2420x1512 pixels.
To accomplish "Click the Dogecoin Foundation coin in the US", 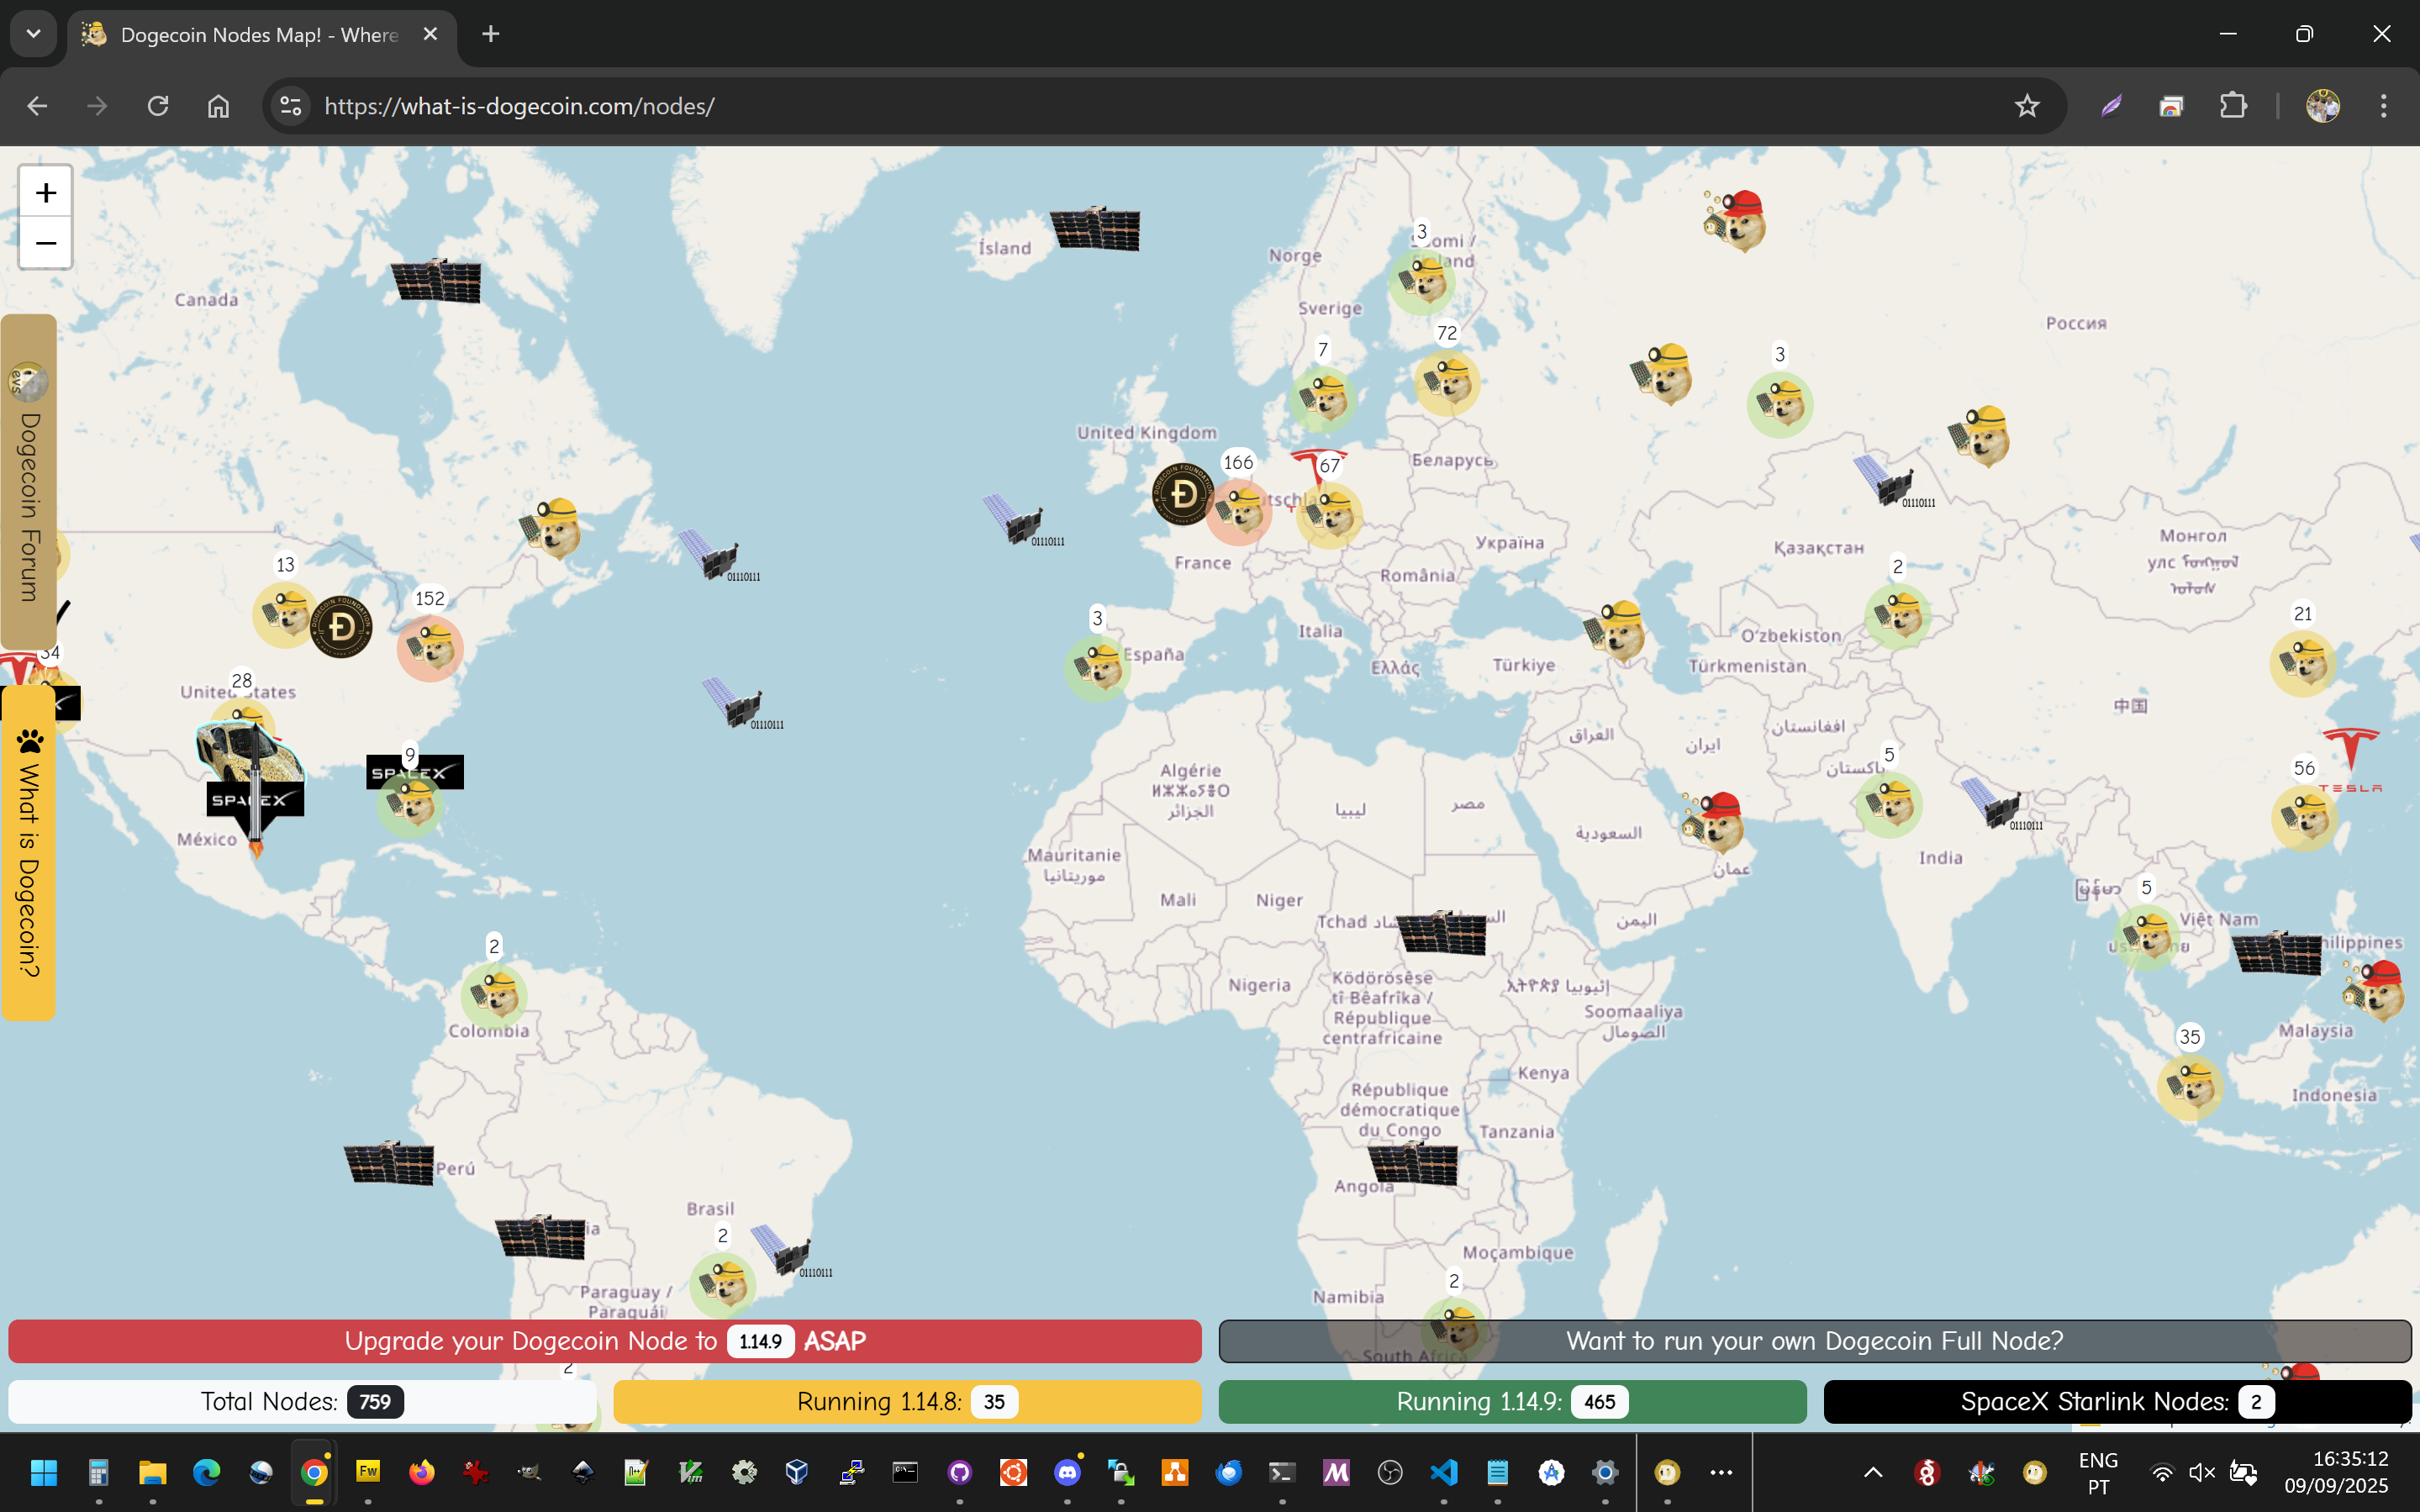I will 341,627.
